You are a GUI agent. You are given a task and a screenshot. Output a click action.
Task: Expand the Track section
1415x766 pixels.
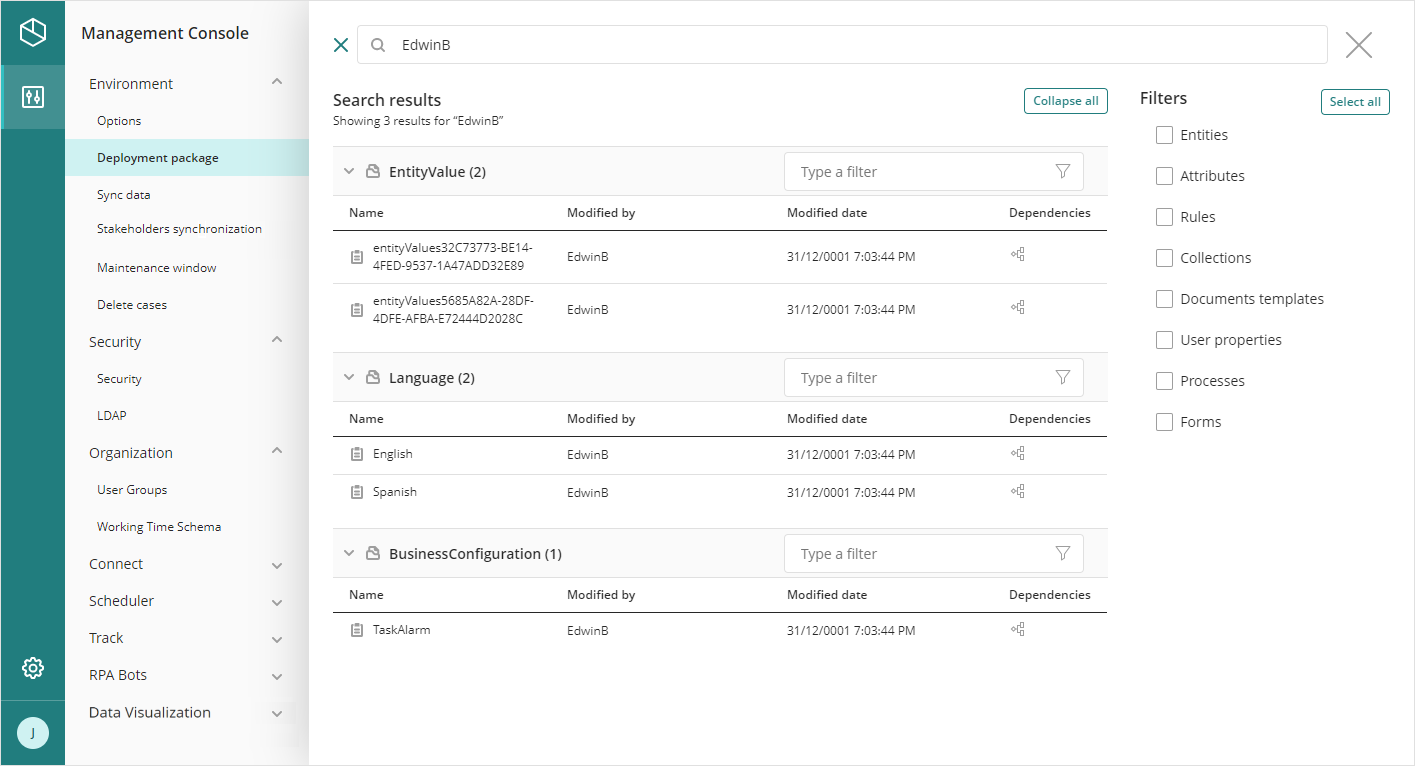[x=277, y=639]
